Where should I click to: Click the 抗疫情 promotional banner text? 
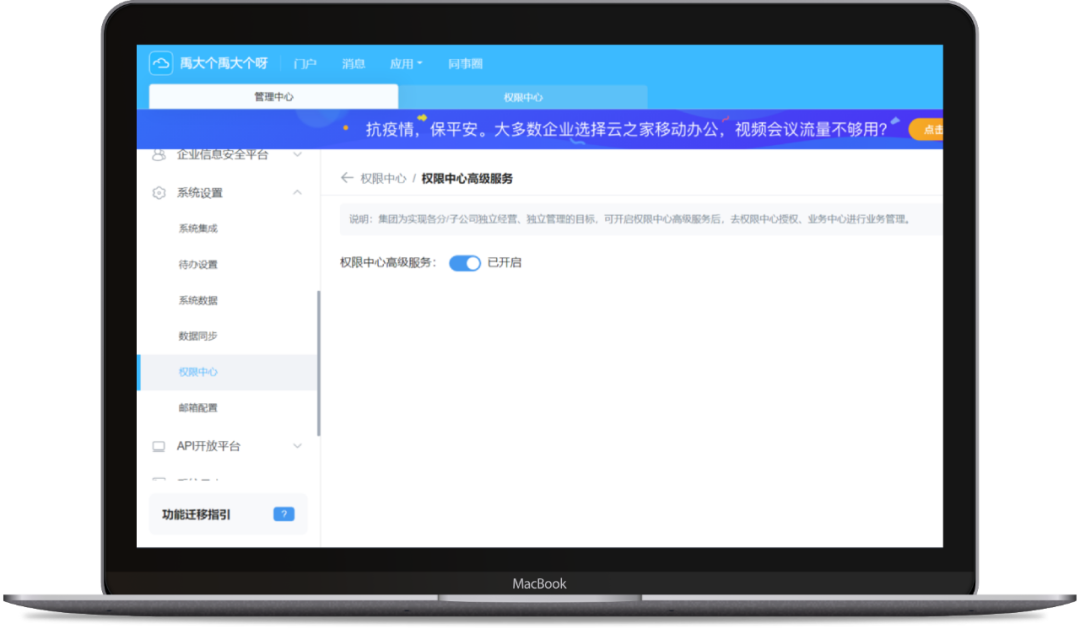coord(626,130)
